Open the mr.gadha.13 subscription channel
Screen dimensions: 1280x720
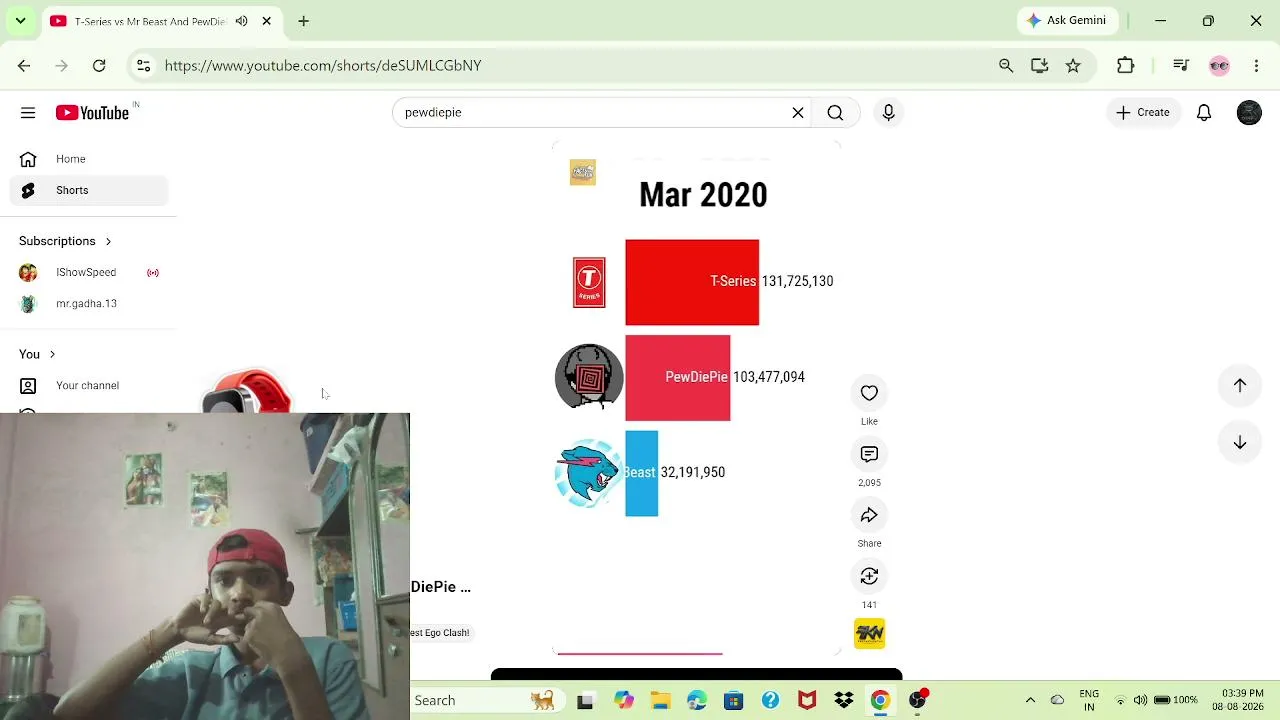pos(89,304)
